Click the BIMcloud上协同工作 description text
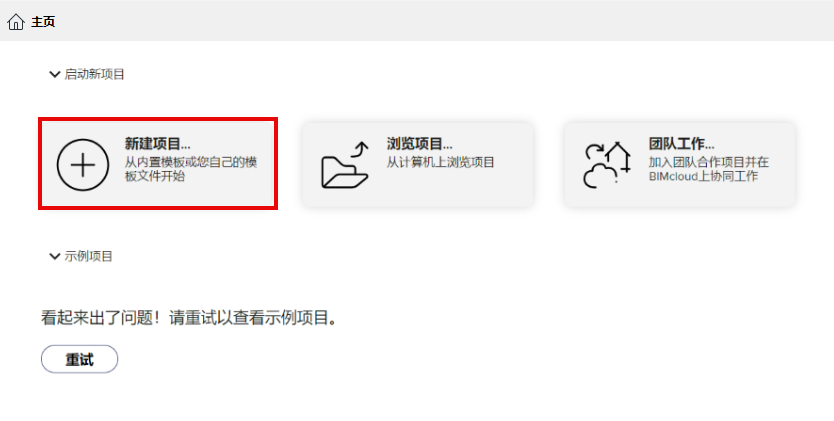 pyautogui.click(x=703, y=176)
